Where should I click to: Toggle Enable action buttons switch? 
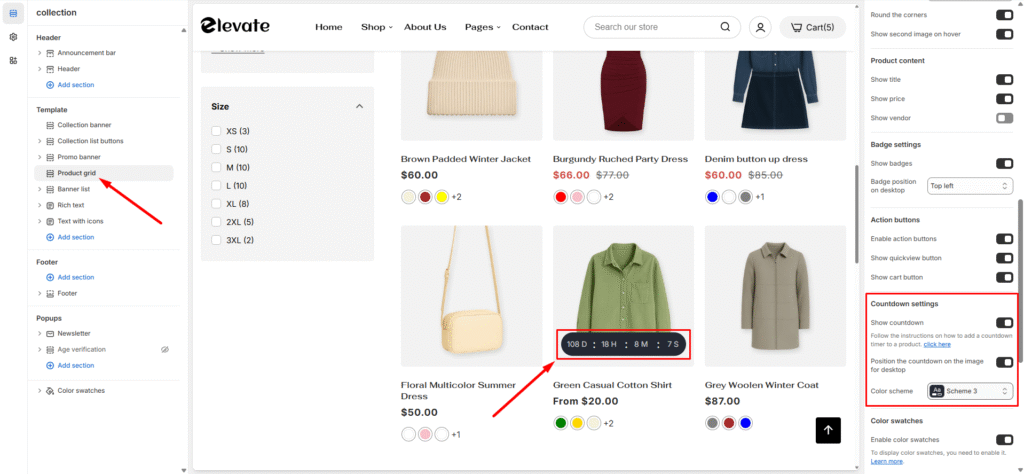click(1004, 239)
